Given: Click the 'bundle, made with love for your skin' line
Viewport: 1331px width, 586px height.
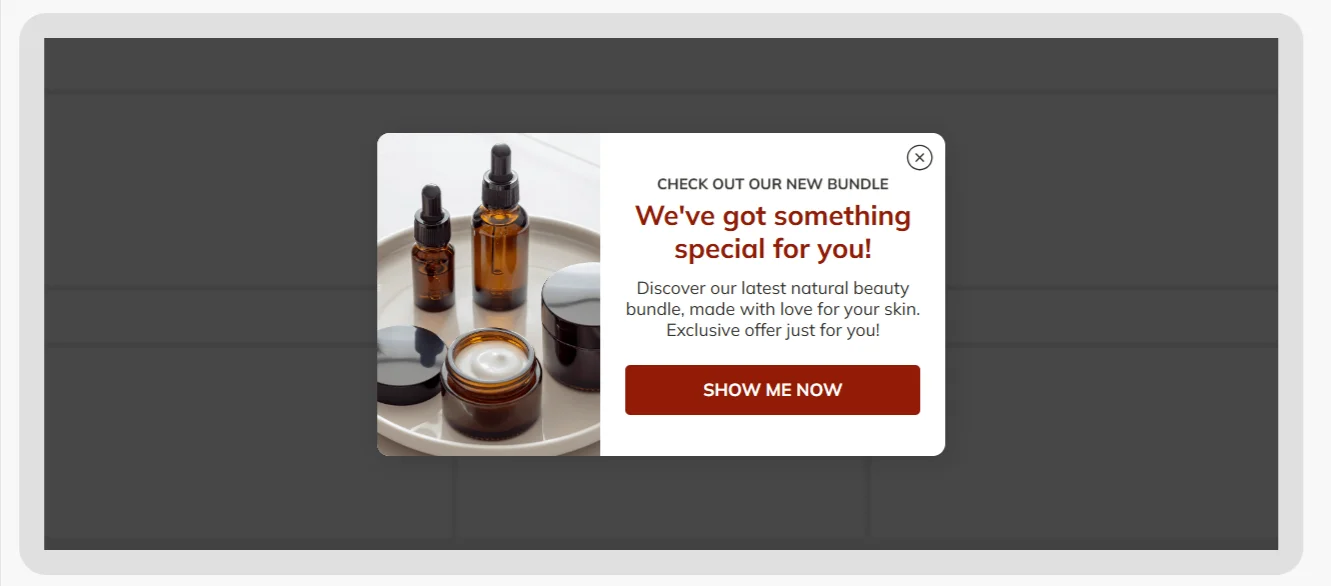Looking at the screenshot, I should 772,309.
